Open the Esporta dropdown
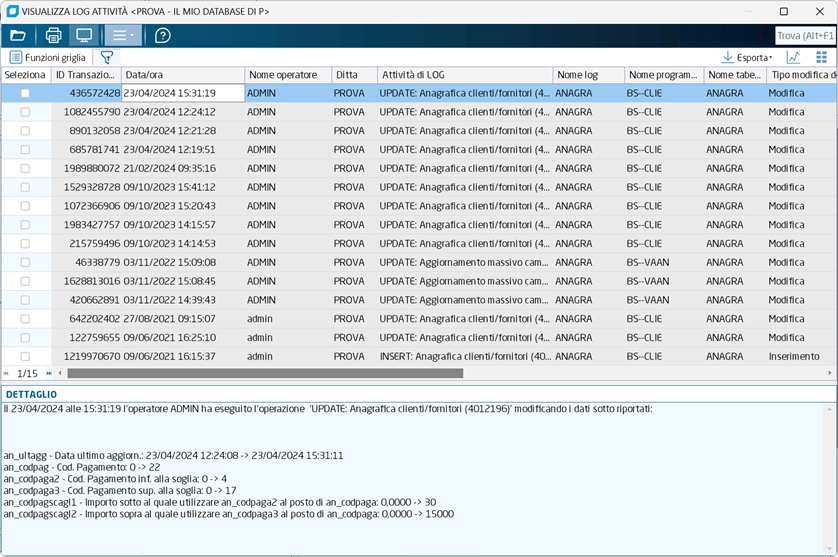 [x=747, y=57]
